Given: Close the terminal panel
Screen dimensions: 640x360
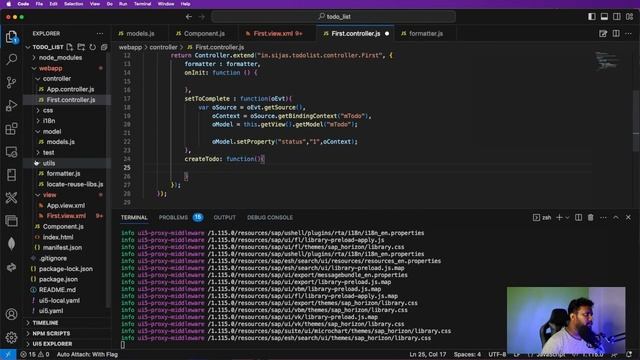Looking at the screenshot, I should point(629,218).
